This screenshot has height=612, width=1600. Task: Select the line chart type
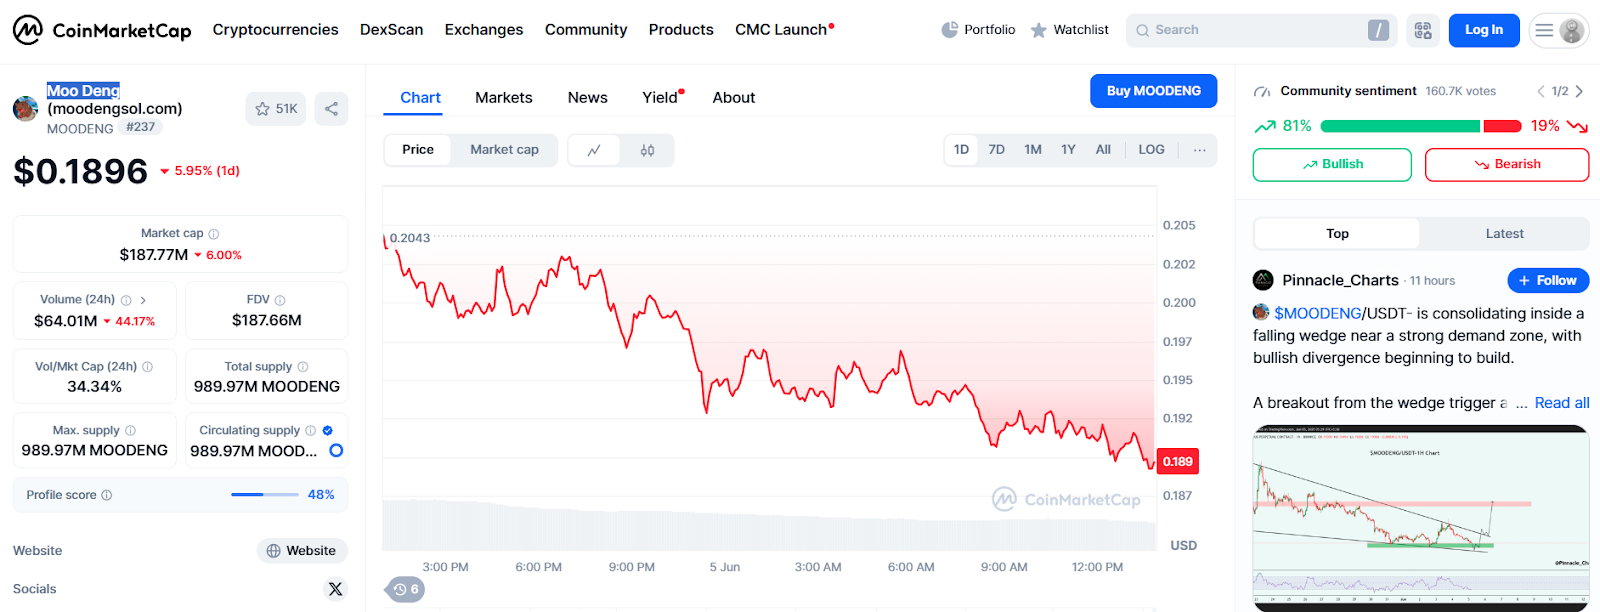coord(594,150)
